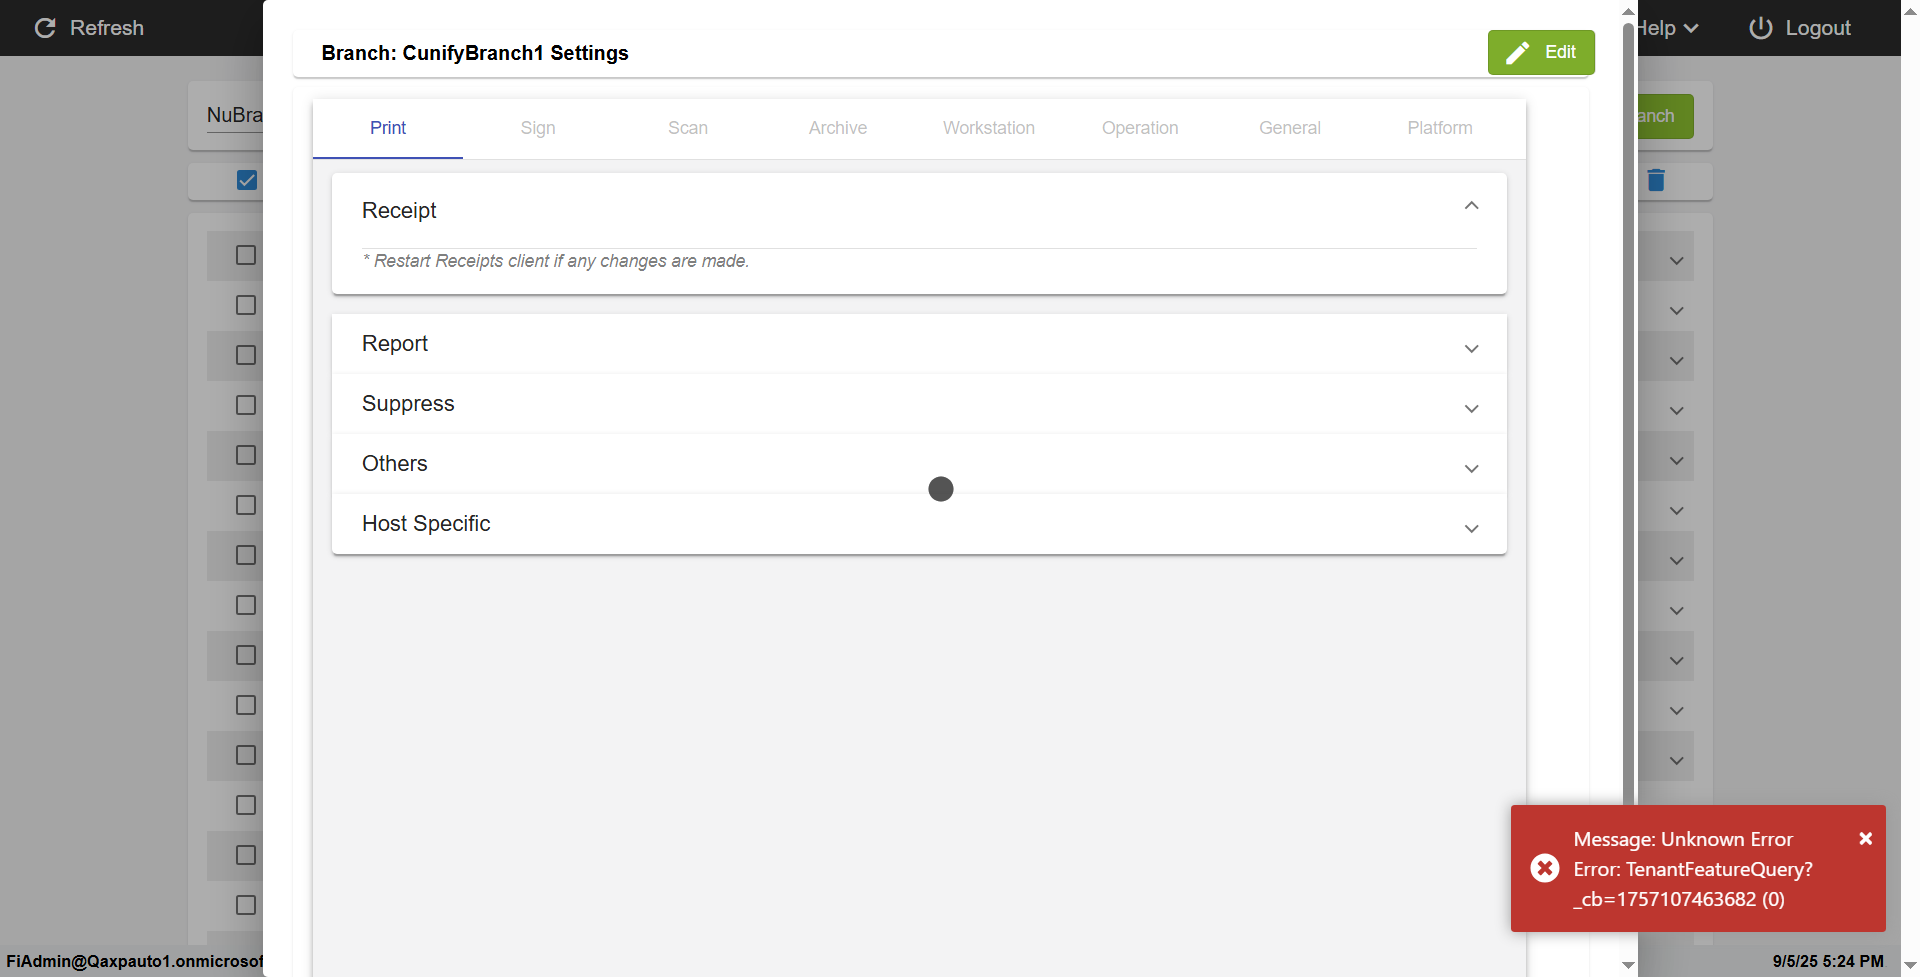Click the FiAdmin user account text
This screenshot has width=1920, height=977.
point(135,961)
